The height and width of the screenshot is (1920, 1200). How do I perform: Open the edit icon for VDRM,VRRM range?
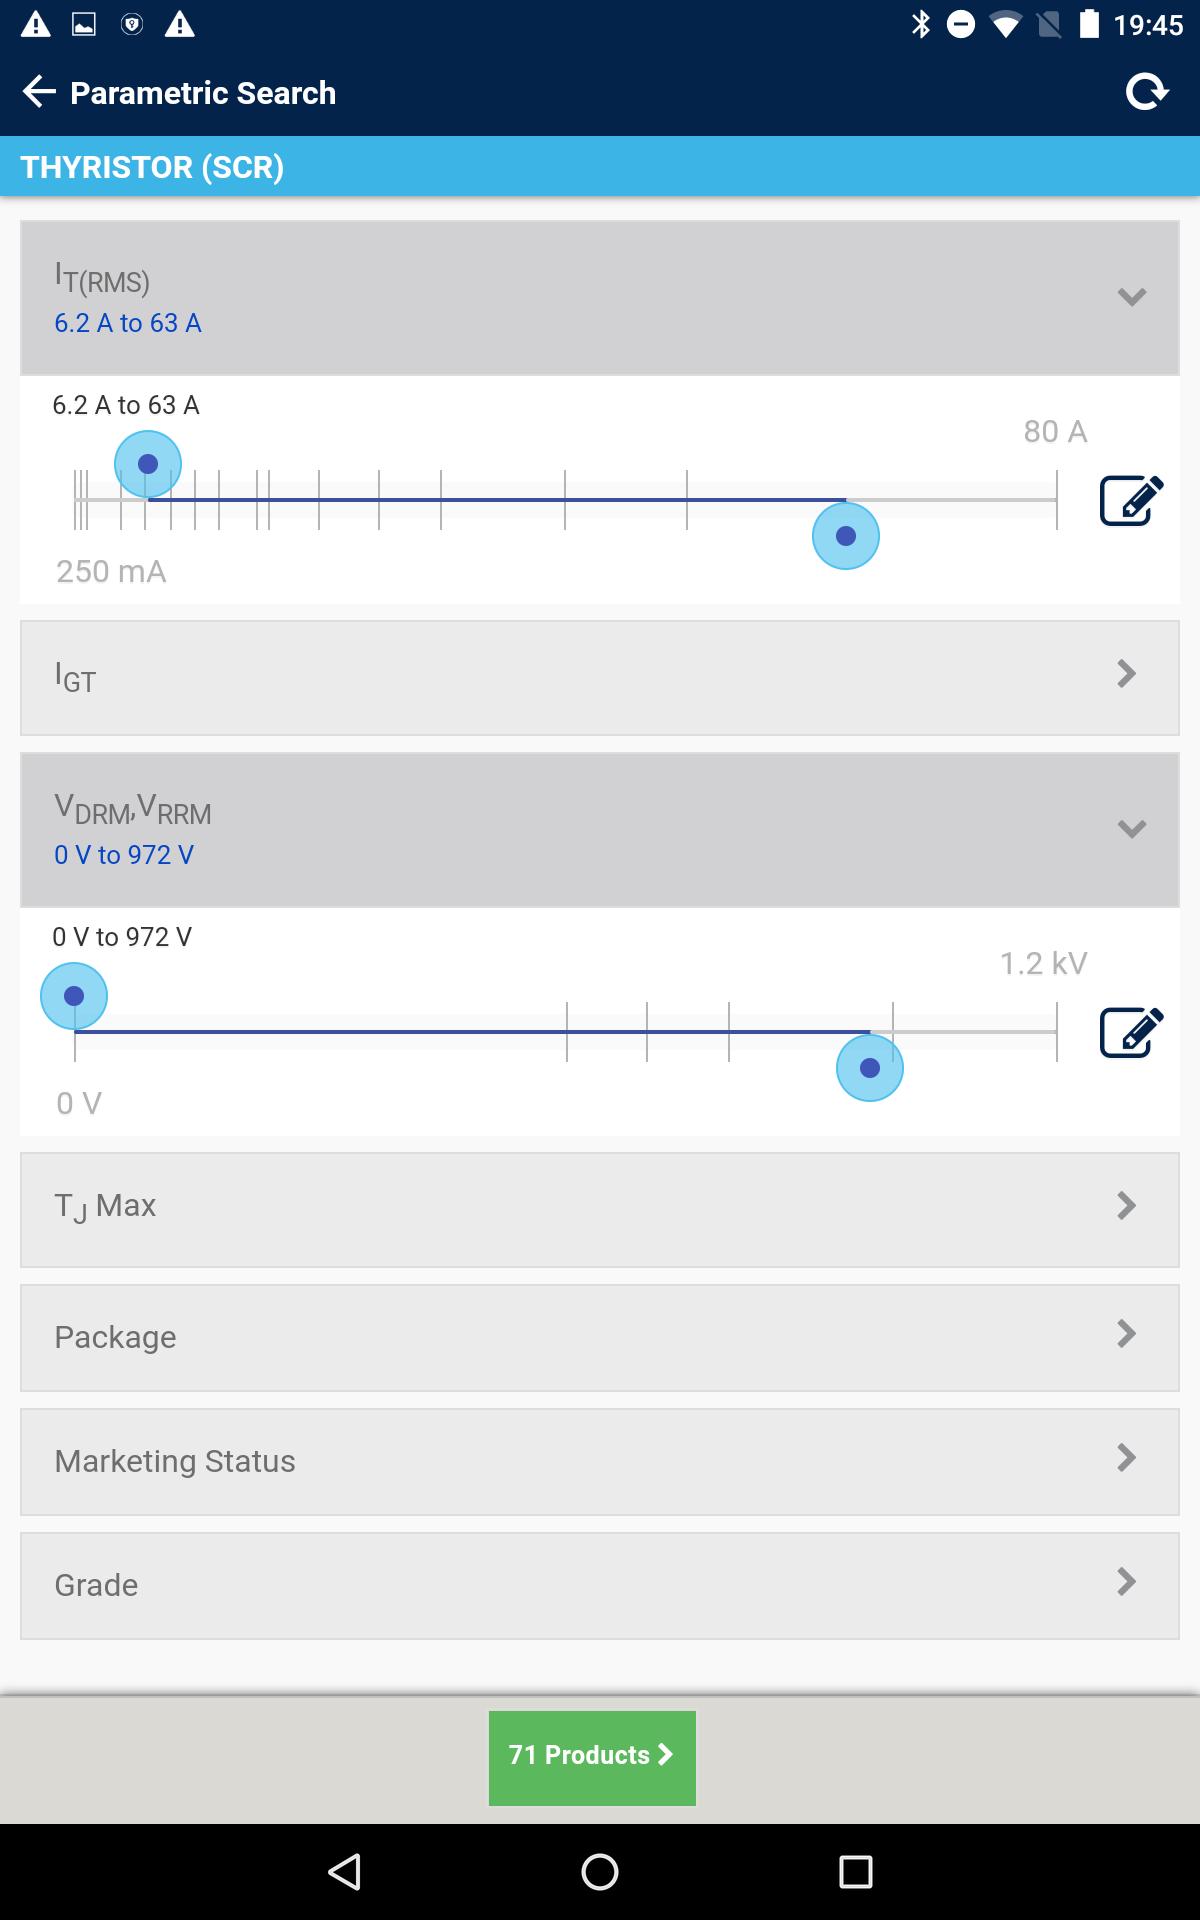tap(1131, 1032)
